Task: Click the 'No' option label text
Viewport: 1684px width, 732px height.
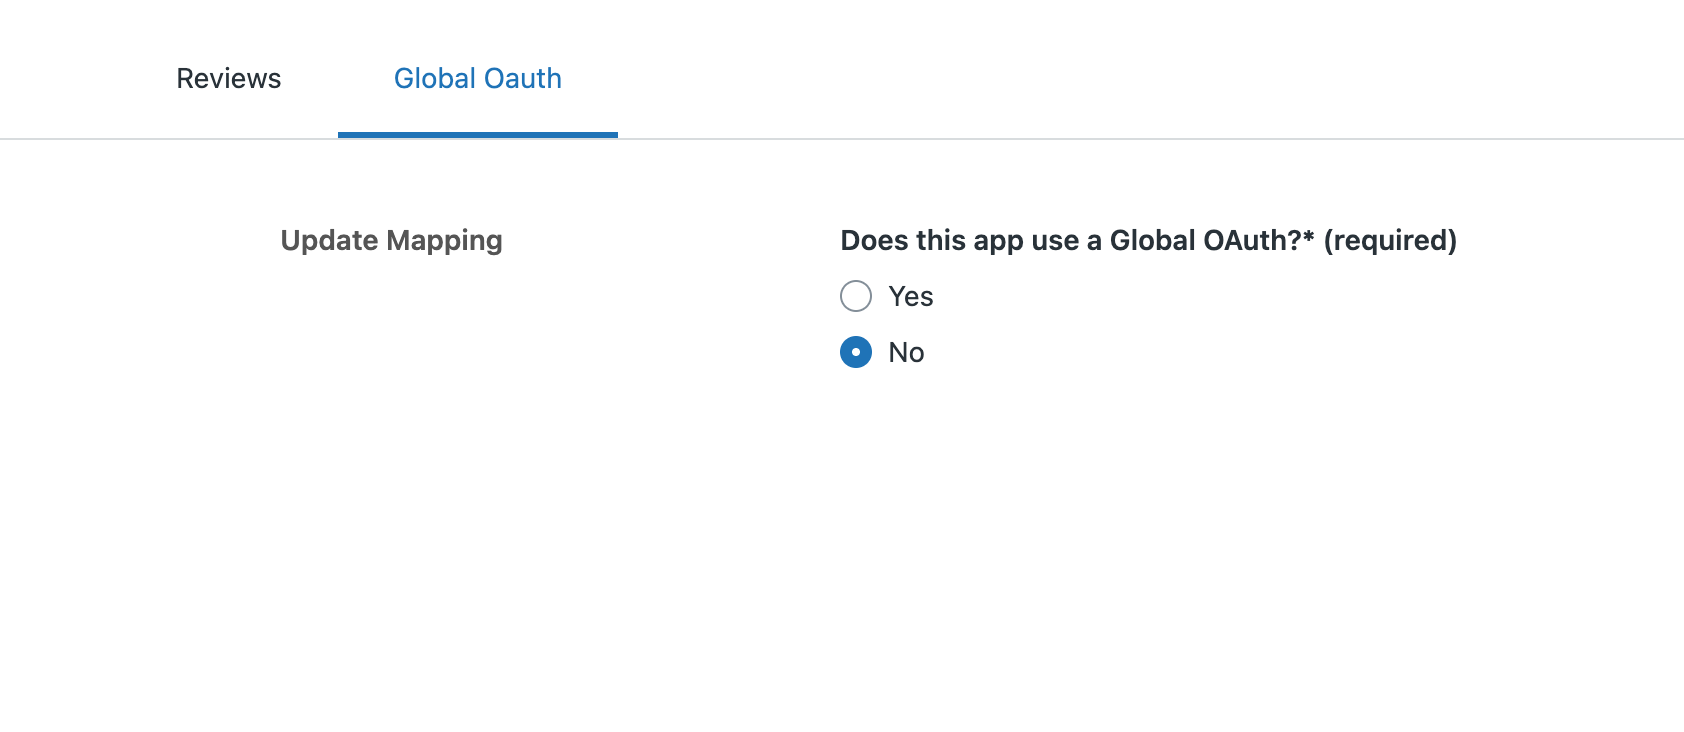Action: [x=906, y=352]
